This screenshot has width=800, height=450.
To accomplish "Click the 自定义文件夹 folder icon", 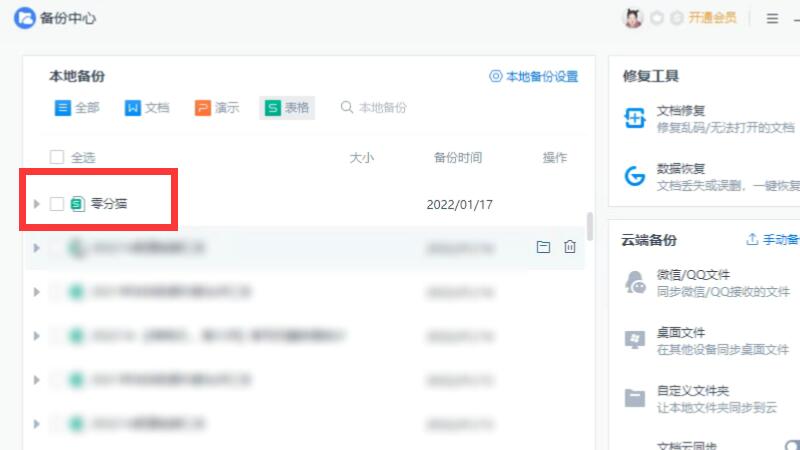I will (635, 397).
